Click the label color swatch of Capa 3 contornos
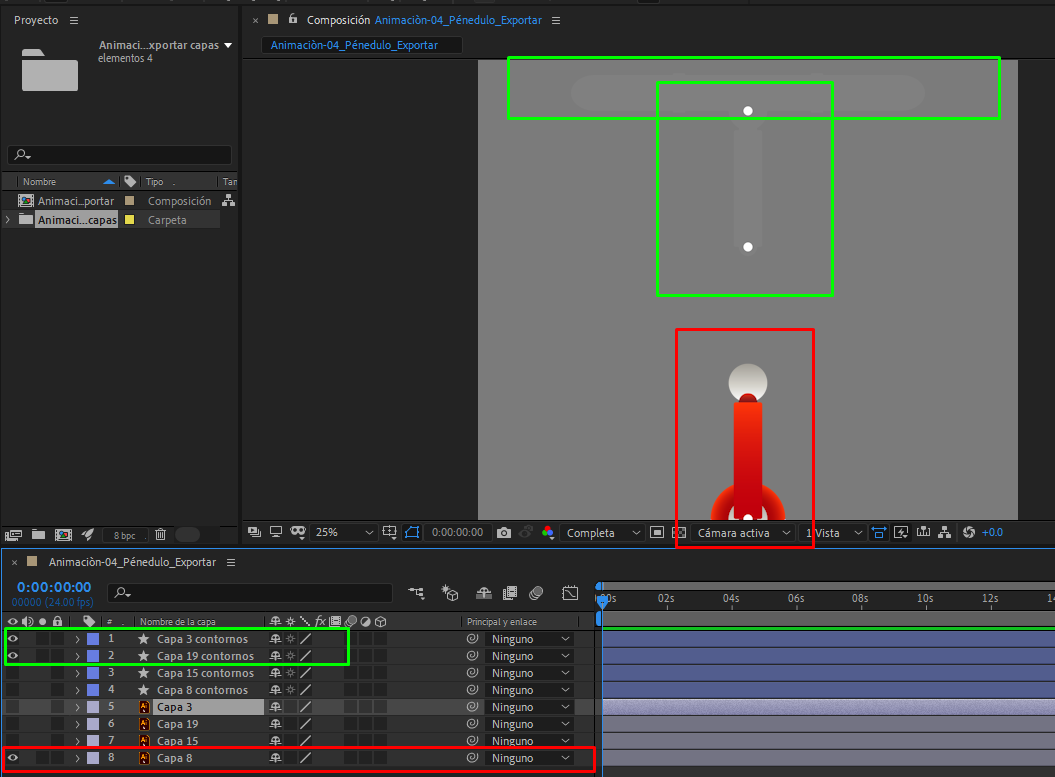1055x777 pixels. (94, 638)
